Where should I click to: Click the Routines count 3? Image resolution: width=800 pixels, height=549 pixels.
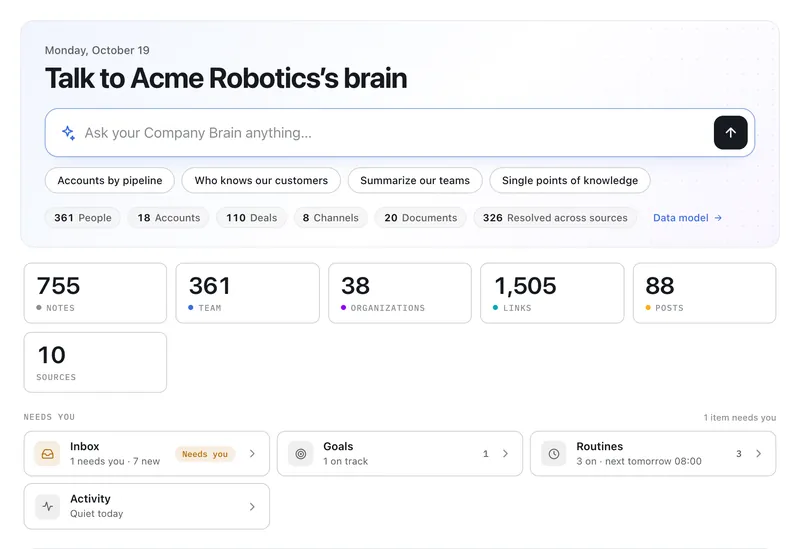tap(738, 454)
